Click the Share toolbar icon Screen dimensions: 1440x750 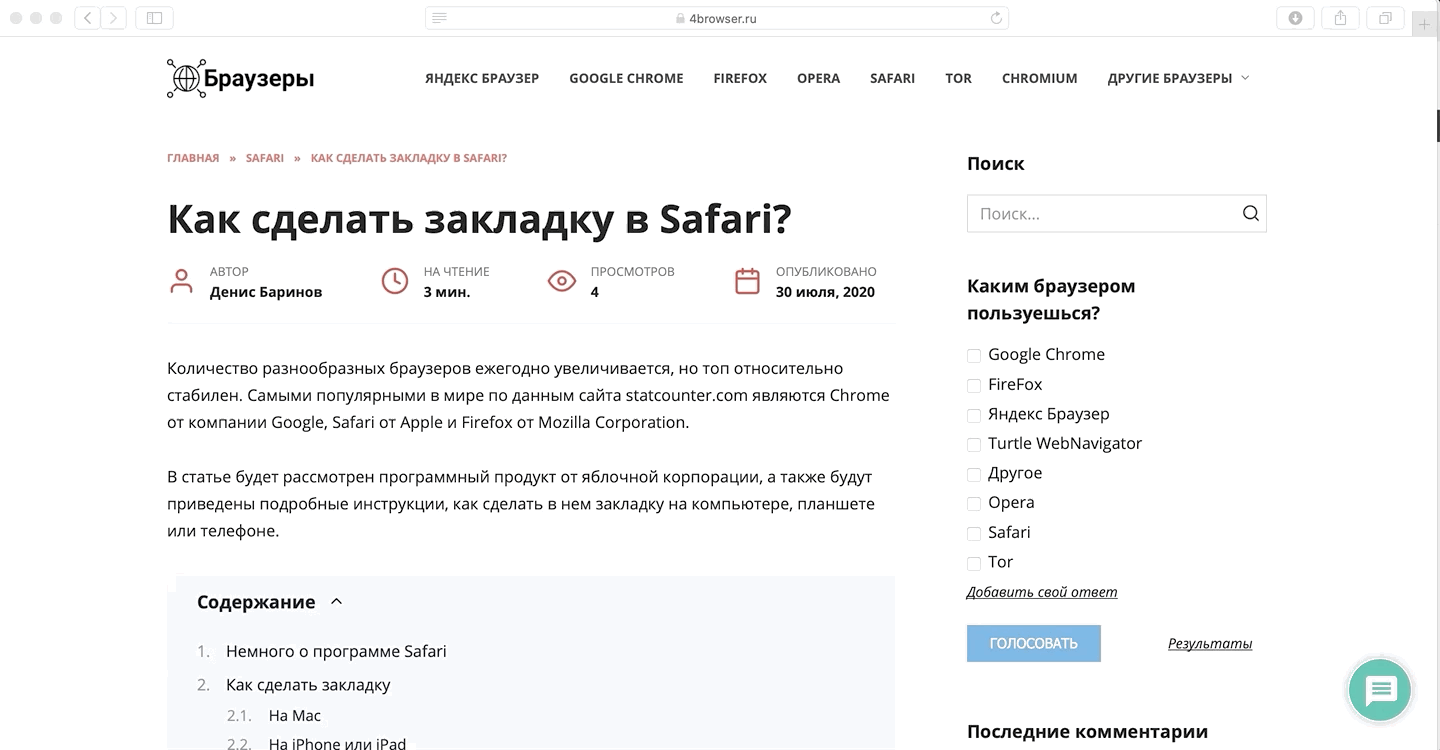(1340, 18)
